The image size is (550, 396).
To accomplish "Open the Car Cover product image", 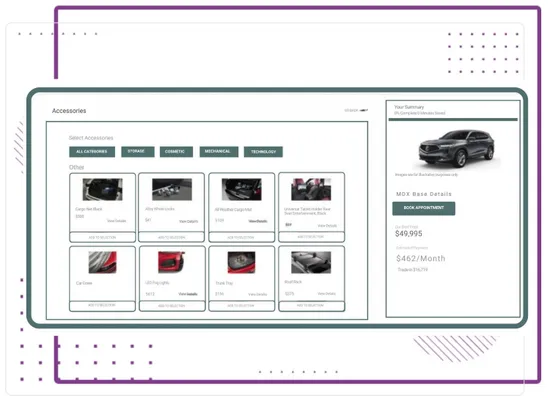I will coord(102,262).
